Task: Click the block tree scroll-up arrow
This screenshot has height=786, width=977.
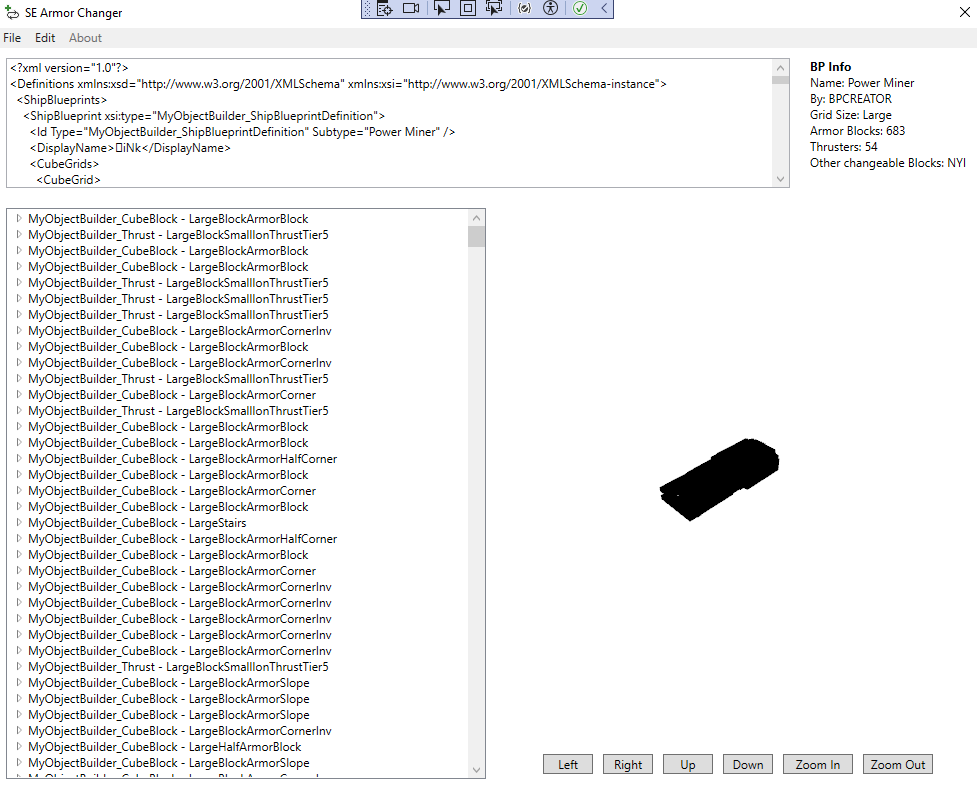Action: coord(476,218)
